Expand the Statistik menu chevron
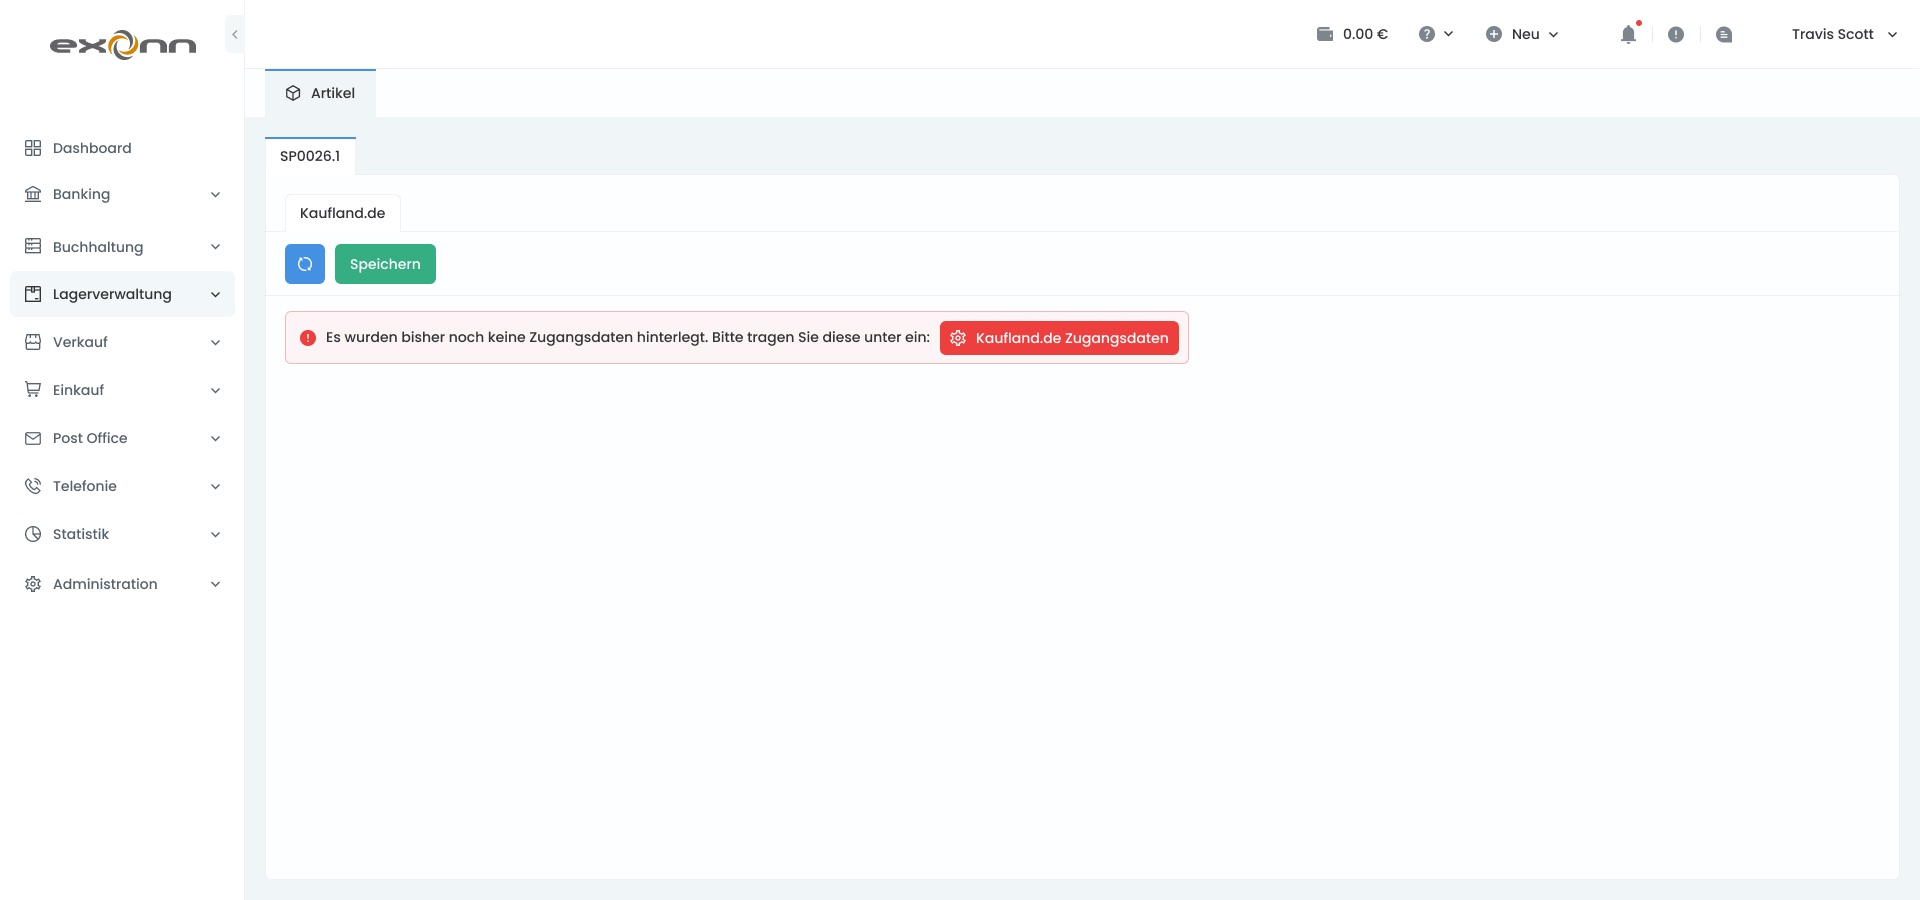 pyautogui.click(x=215, y=534)
